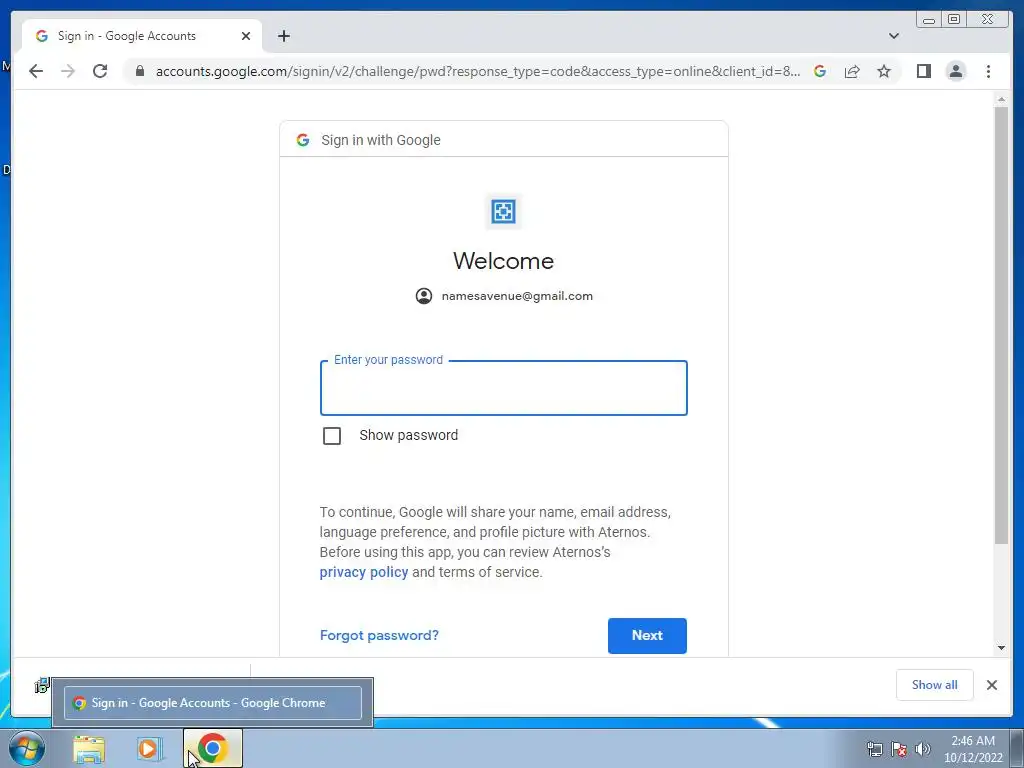This screenshot has height=768, width=1024.
Task: Click the padlock site info icon
Action: [140, 71]
